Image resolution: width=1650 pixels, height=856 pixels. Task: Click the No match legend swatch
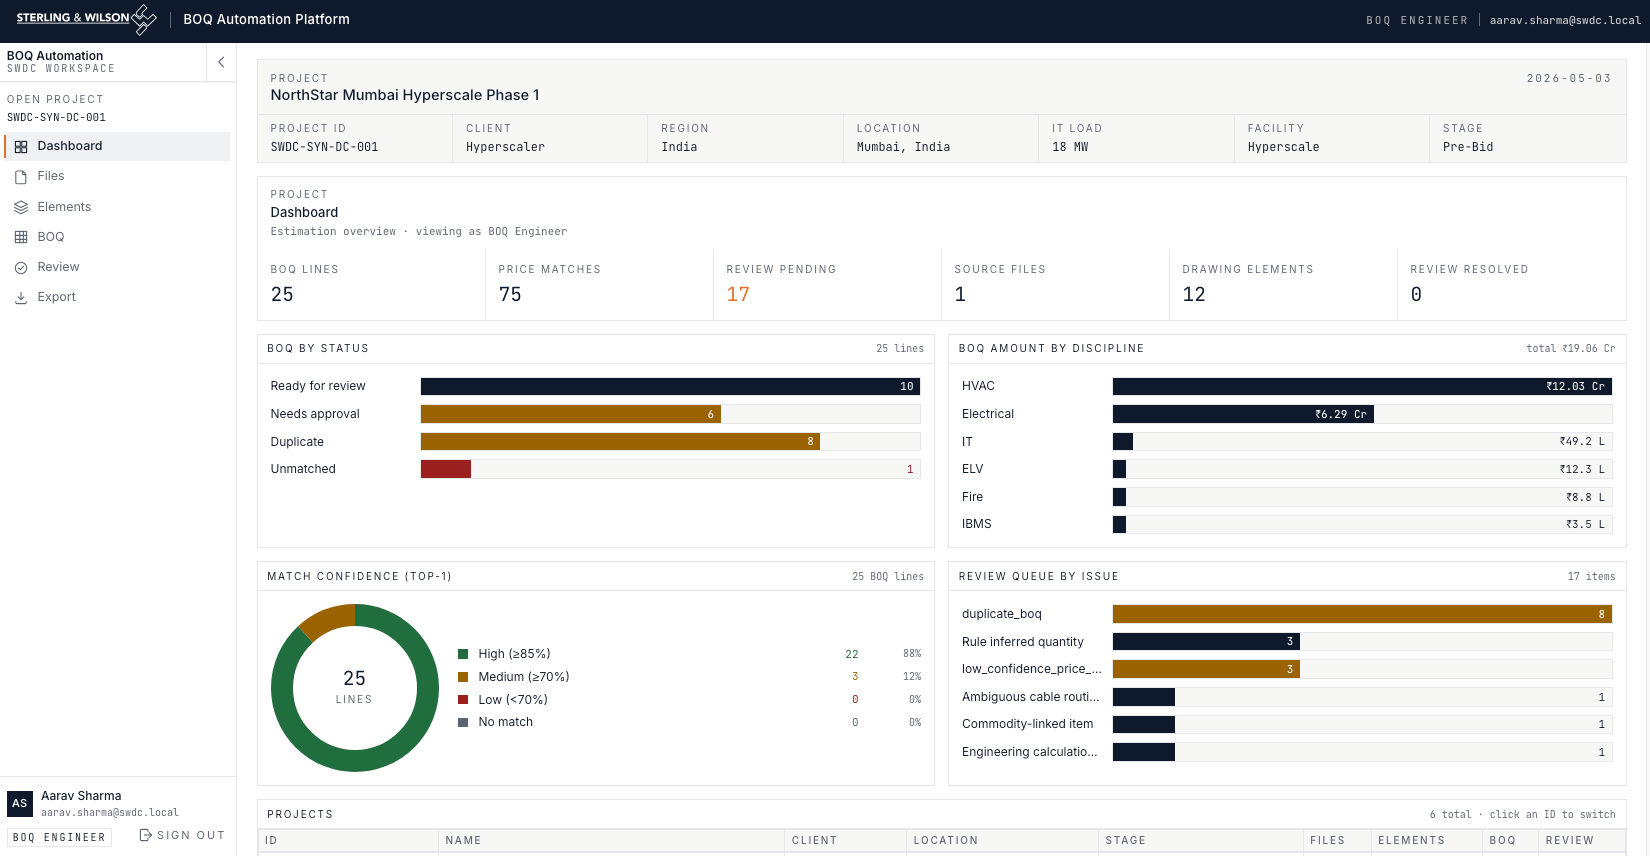[x=463, y=722]
